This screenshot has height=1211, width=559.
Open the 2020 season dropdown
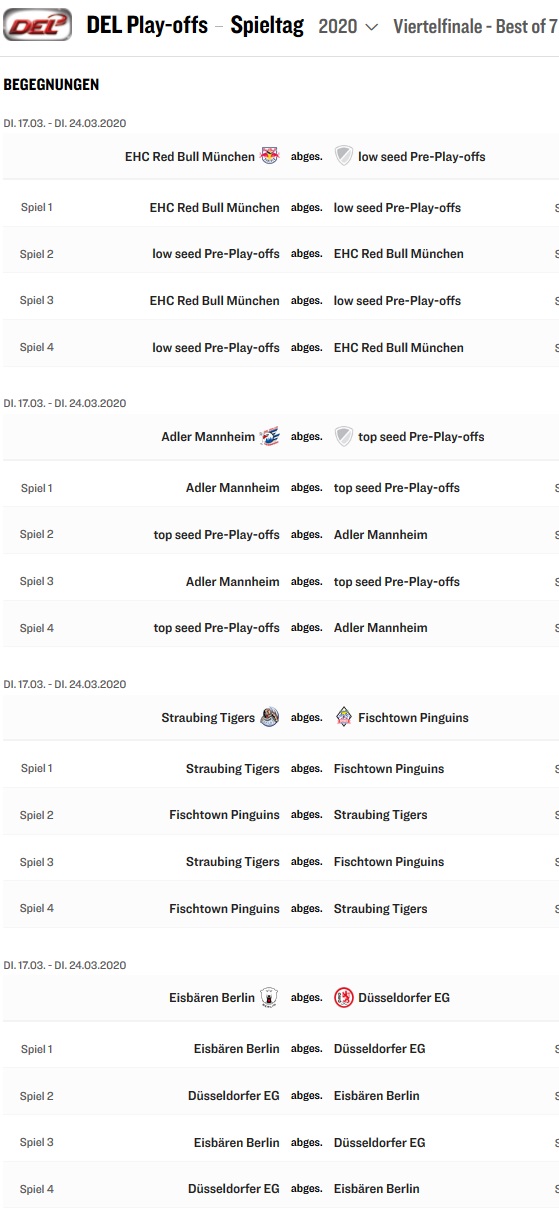click(348, 27)
